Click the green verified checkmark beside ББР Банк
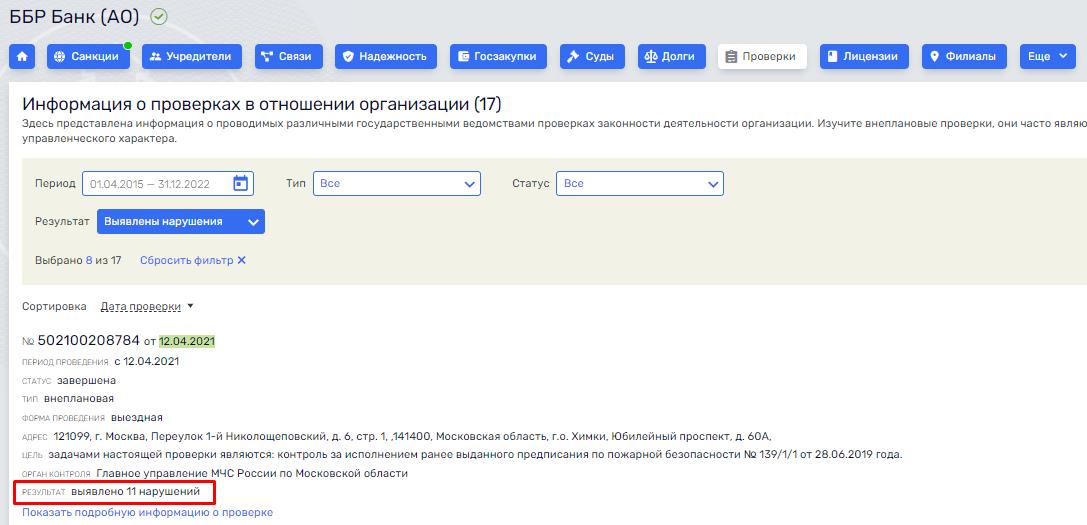 coord(159,17)
